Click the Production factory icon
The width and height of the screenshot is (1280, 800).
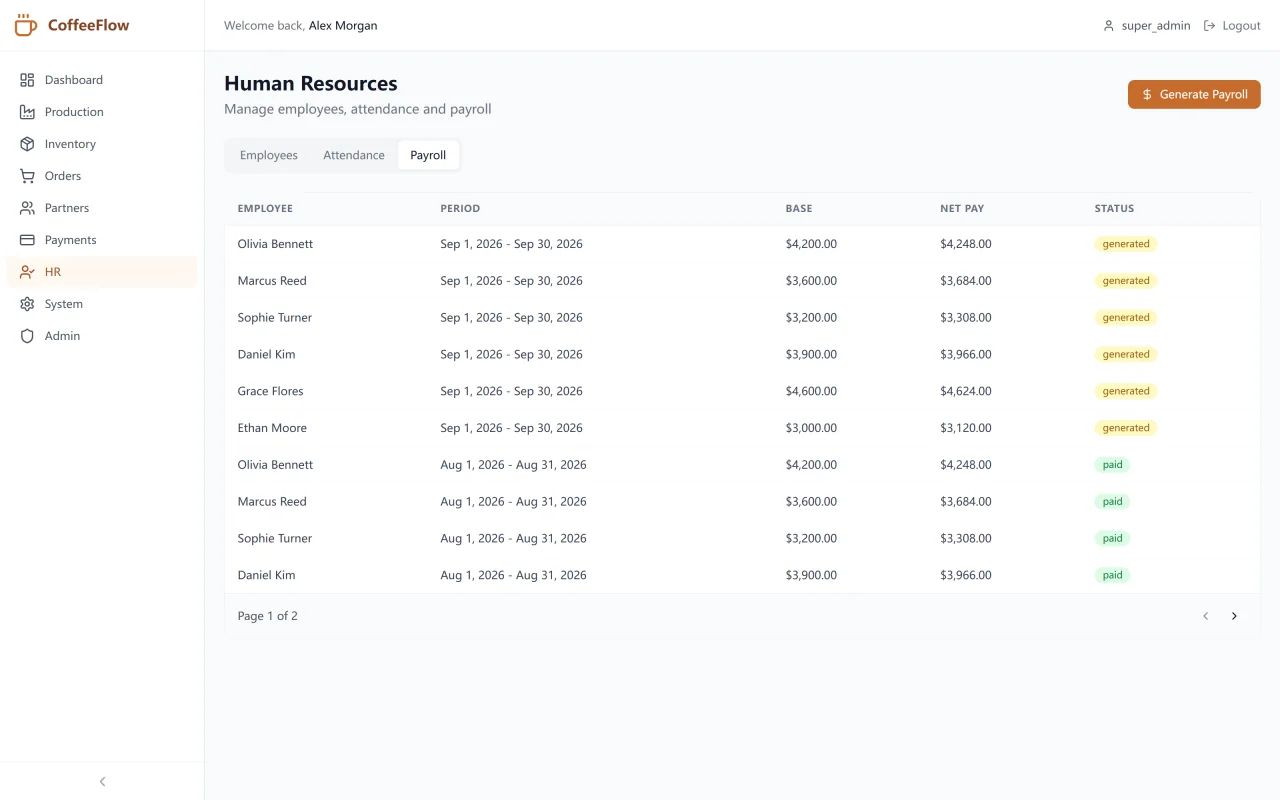[x=27, y=112]
